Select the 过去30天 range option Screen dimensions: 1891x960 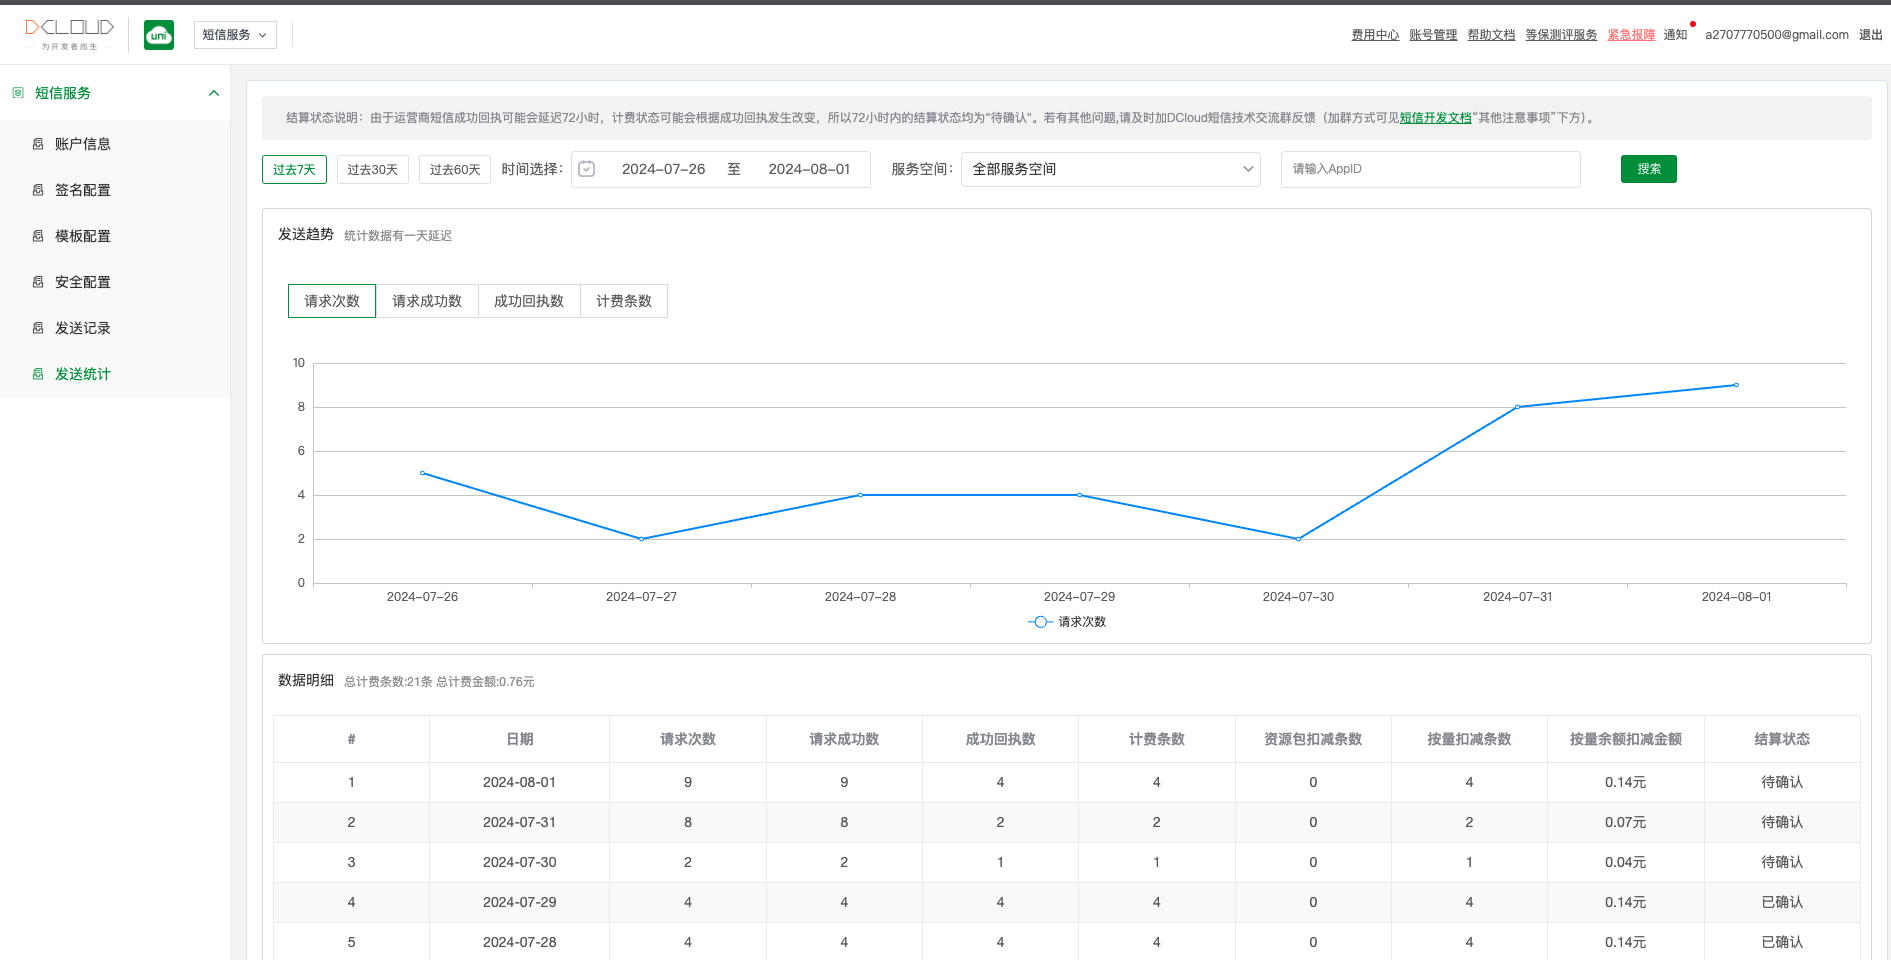pyautogui.click(x=372, y=170)
